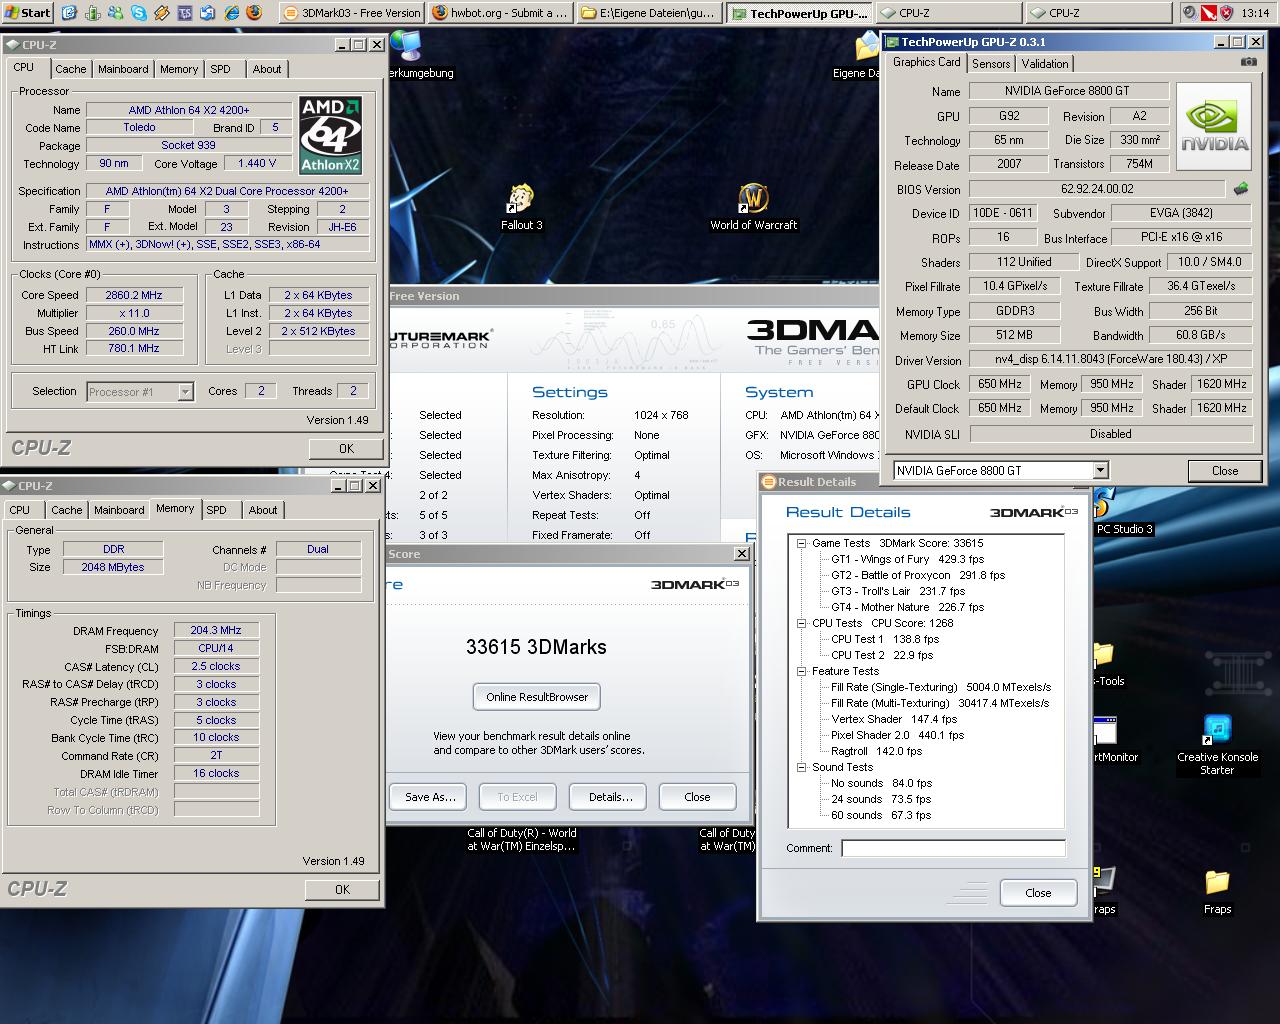This screenshot has width=1280, height=1024.
Task: Click the DRAM Frequency 204.3 MHz value
Action: coord(216,630)
